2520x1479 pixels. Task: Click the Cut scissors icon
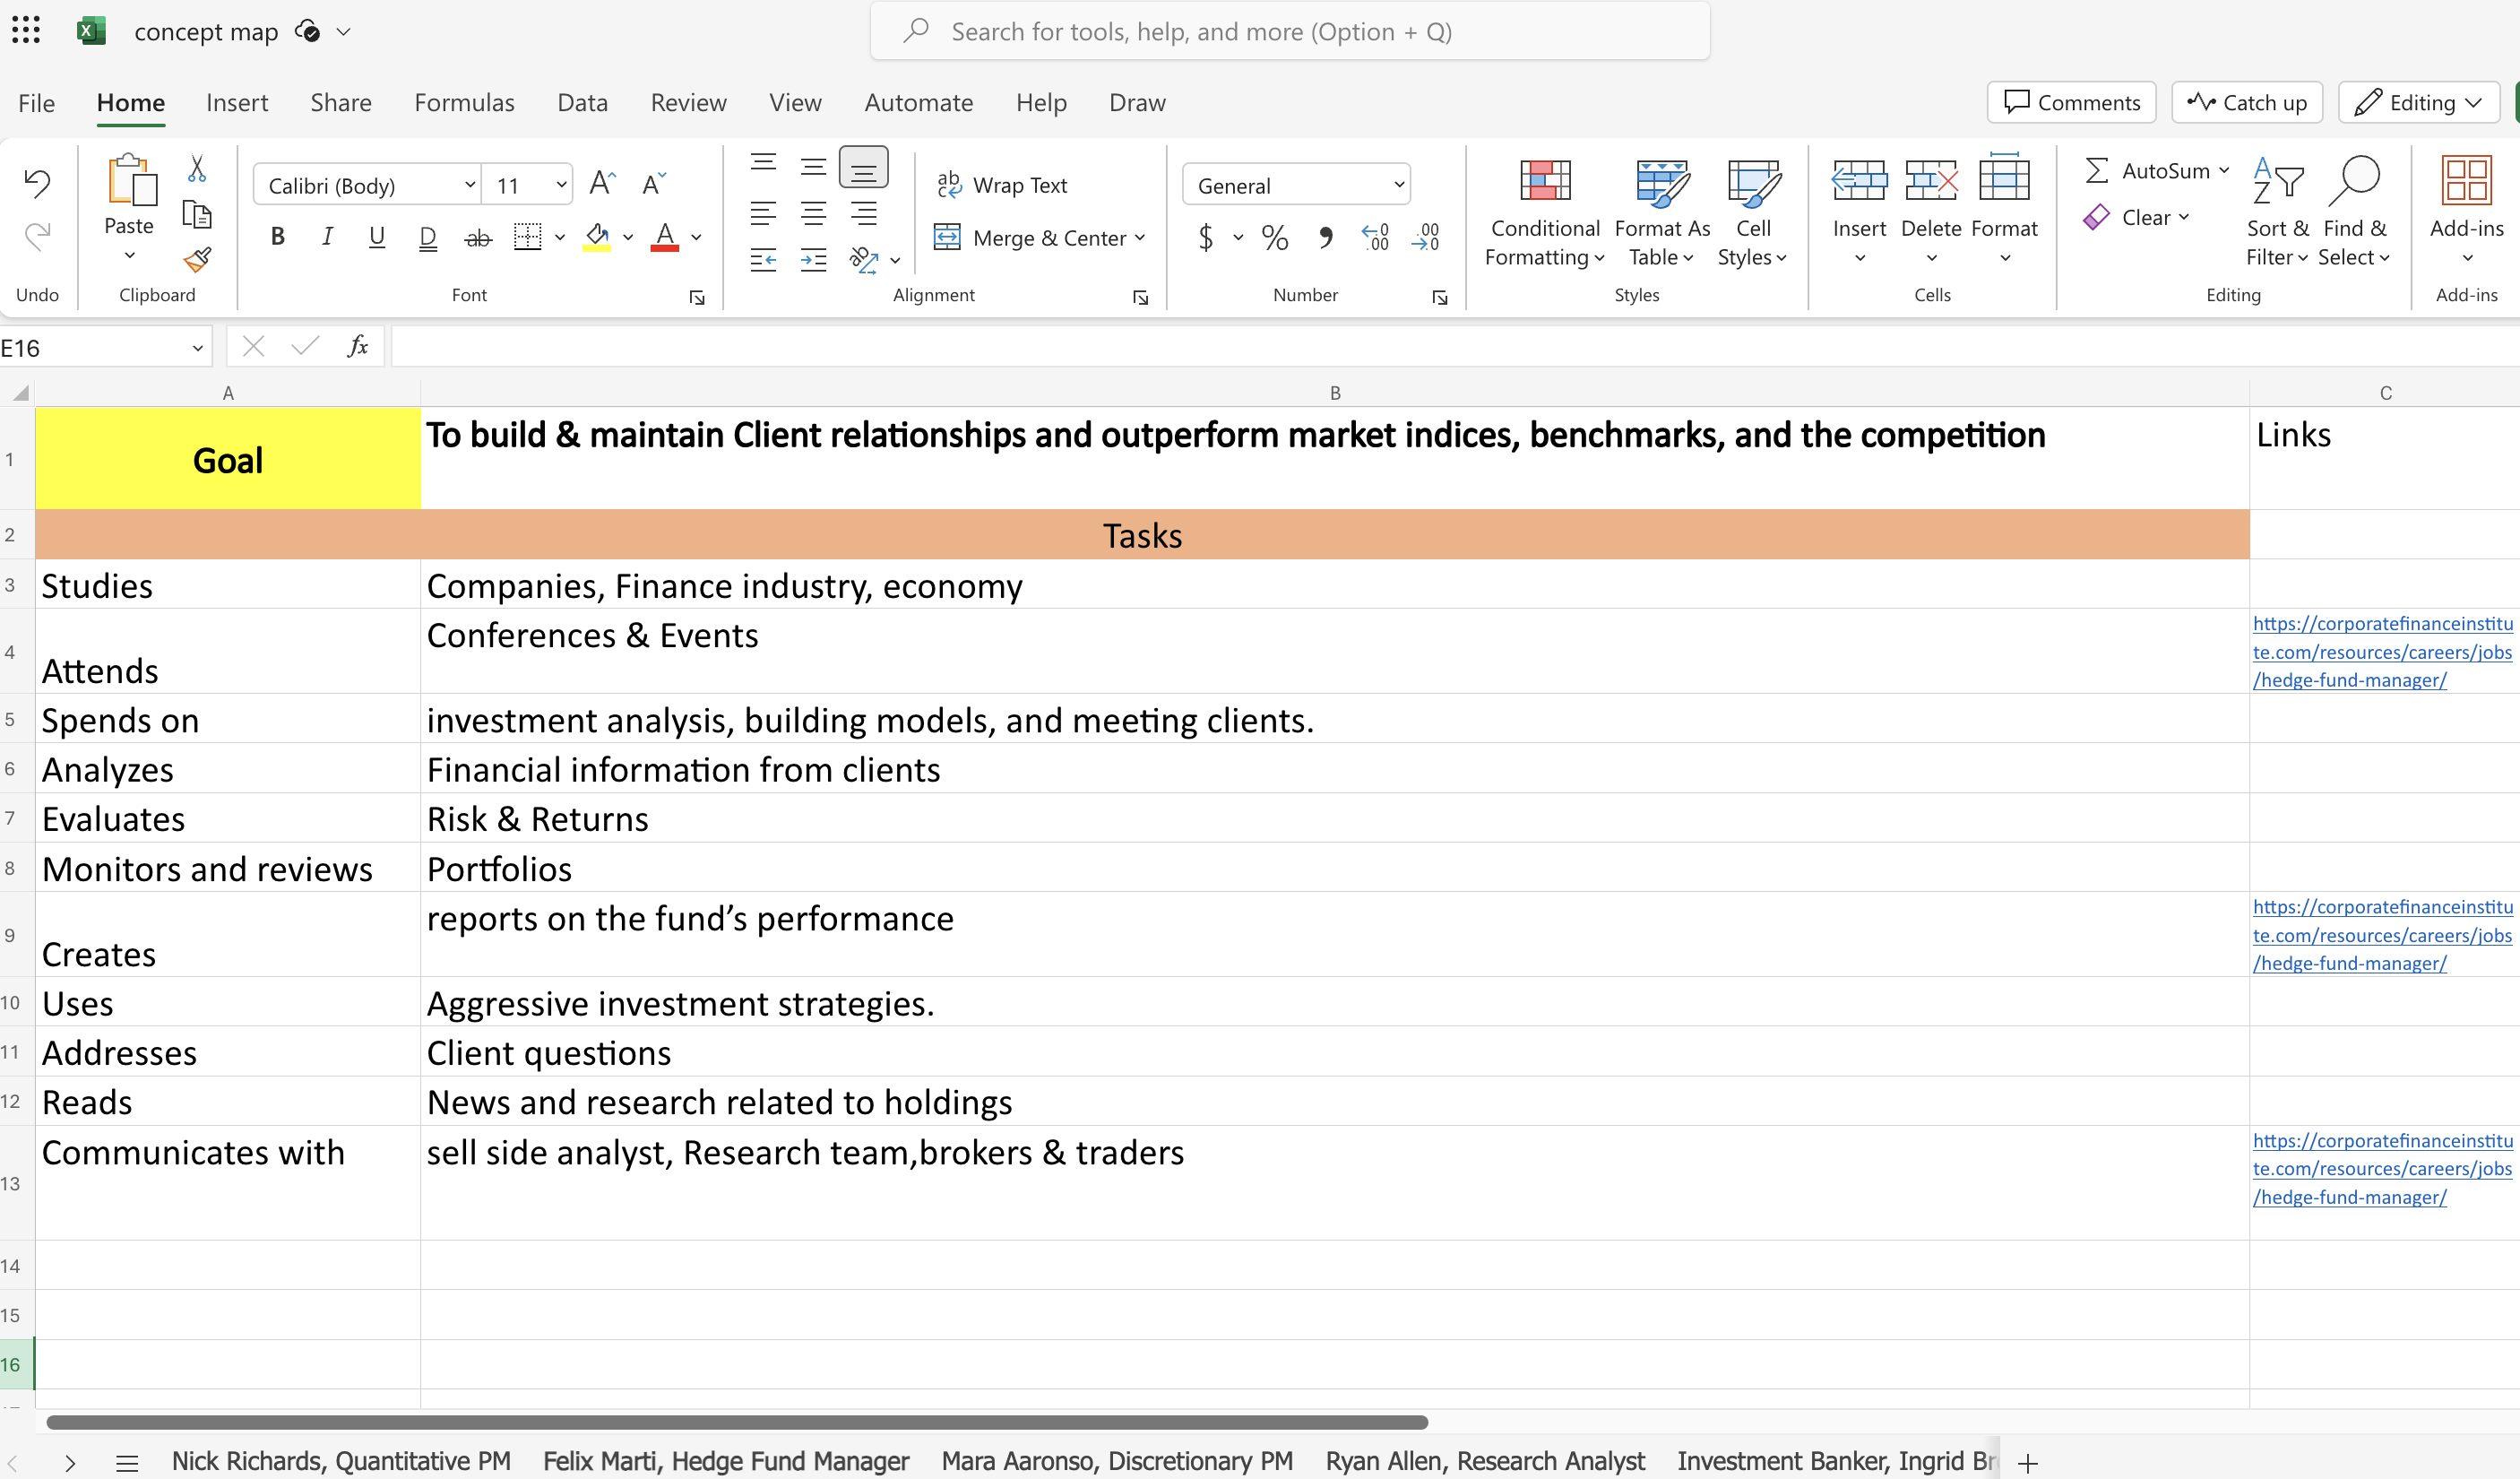197,169
